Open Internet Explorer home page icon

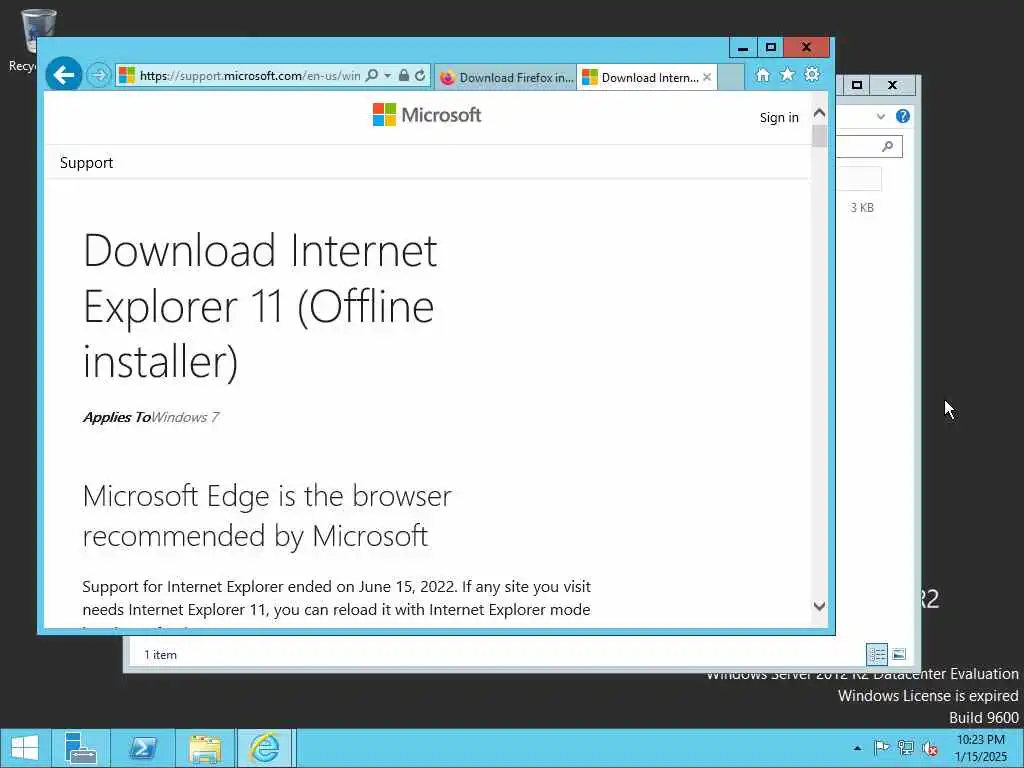tap(762, 75)
